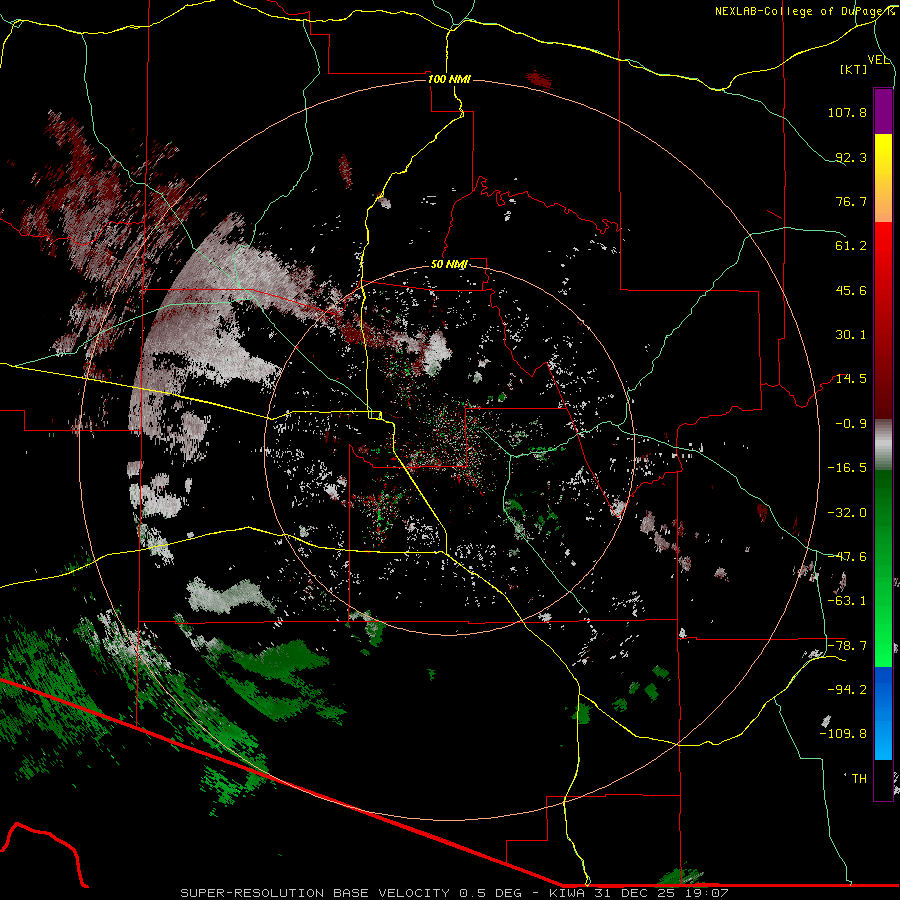Click the Super-Resolution Base Velocity caption at bottom
Viewport: 900px width, 900px height.
pos(454,893)
